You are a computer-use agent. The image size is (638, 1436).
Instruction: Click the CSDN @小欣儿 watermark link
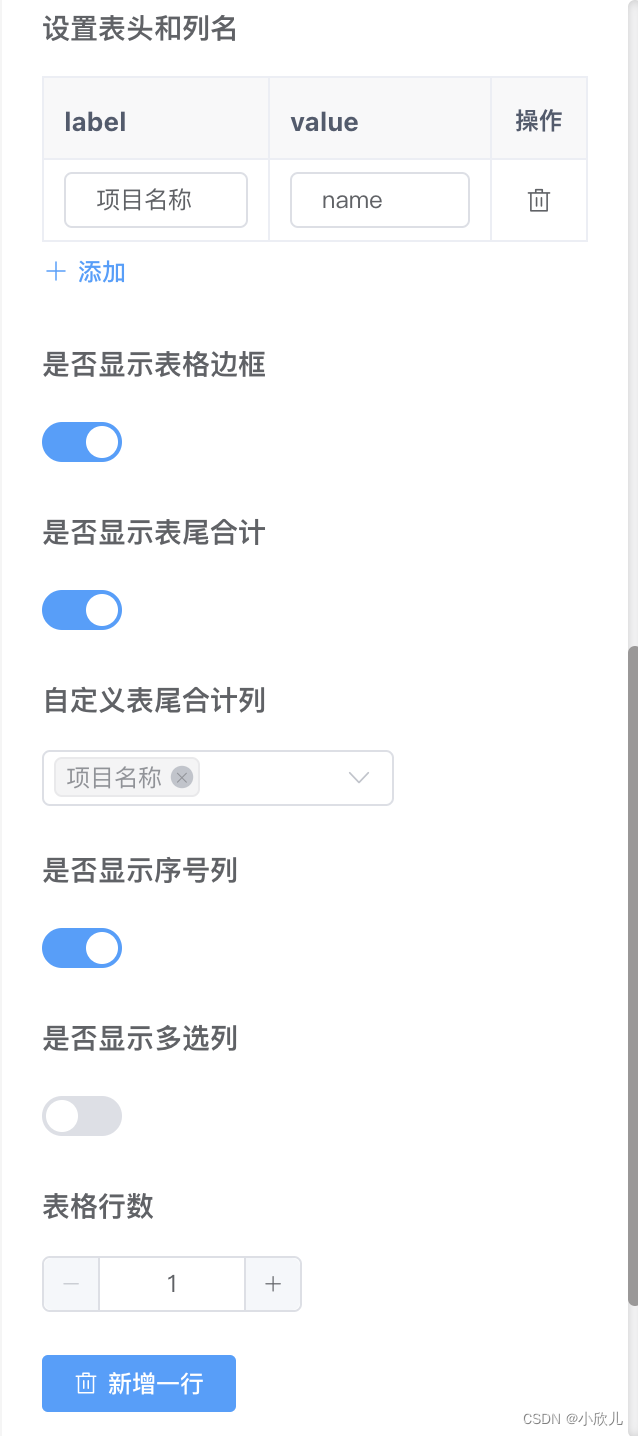574,1418
